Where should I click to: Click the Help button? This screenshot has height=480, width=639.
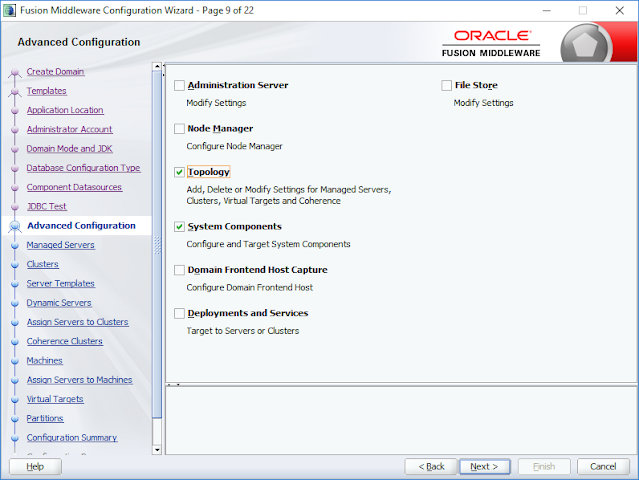(x=35, y=467)
